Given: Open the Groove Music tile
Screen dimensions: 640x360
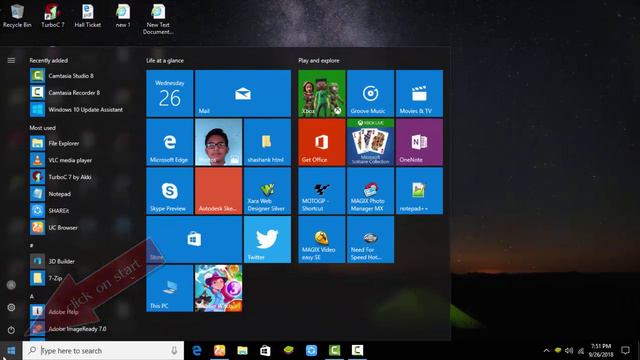Looking at the screenshot, I should [371, 93].
